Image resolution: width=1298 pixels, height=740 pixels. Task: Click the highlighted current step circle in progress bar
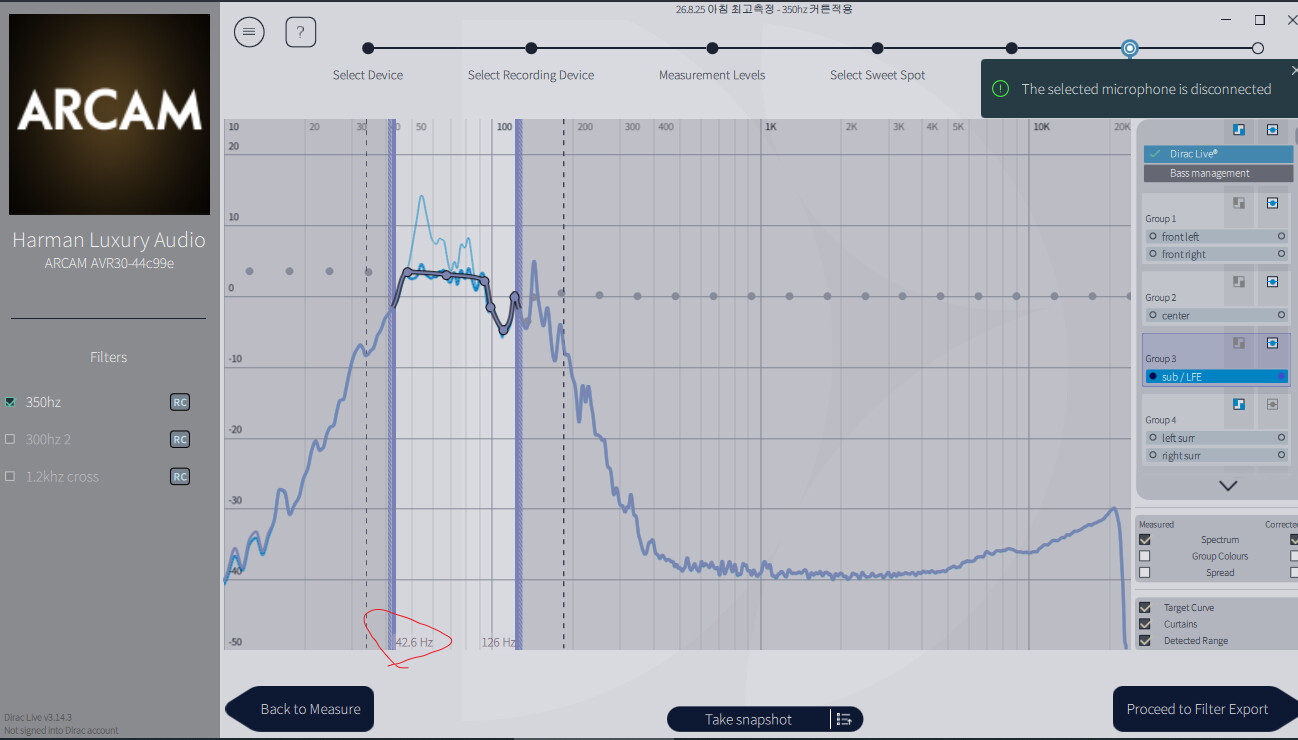click(1129, 48)
